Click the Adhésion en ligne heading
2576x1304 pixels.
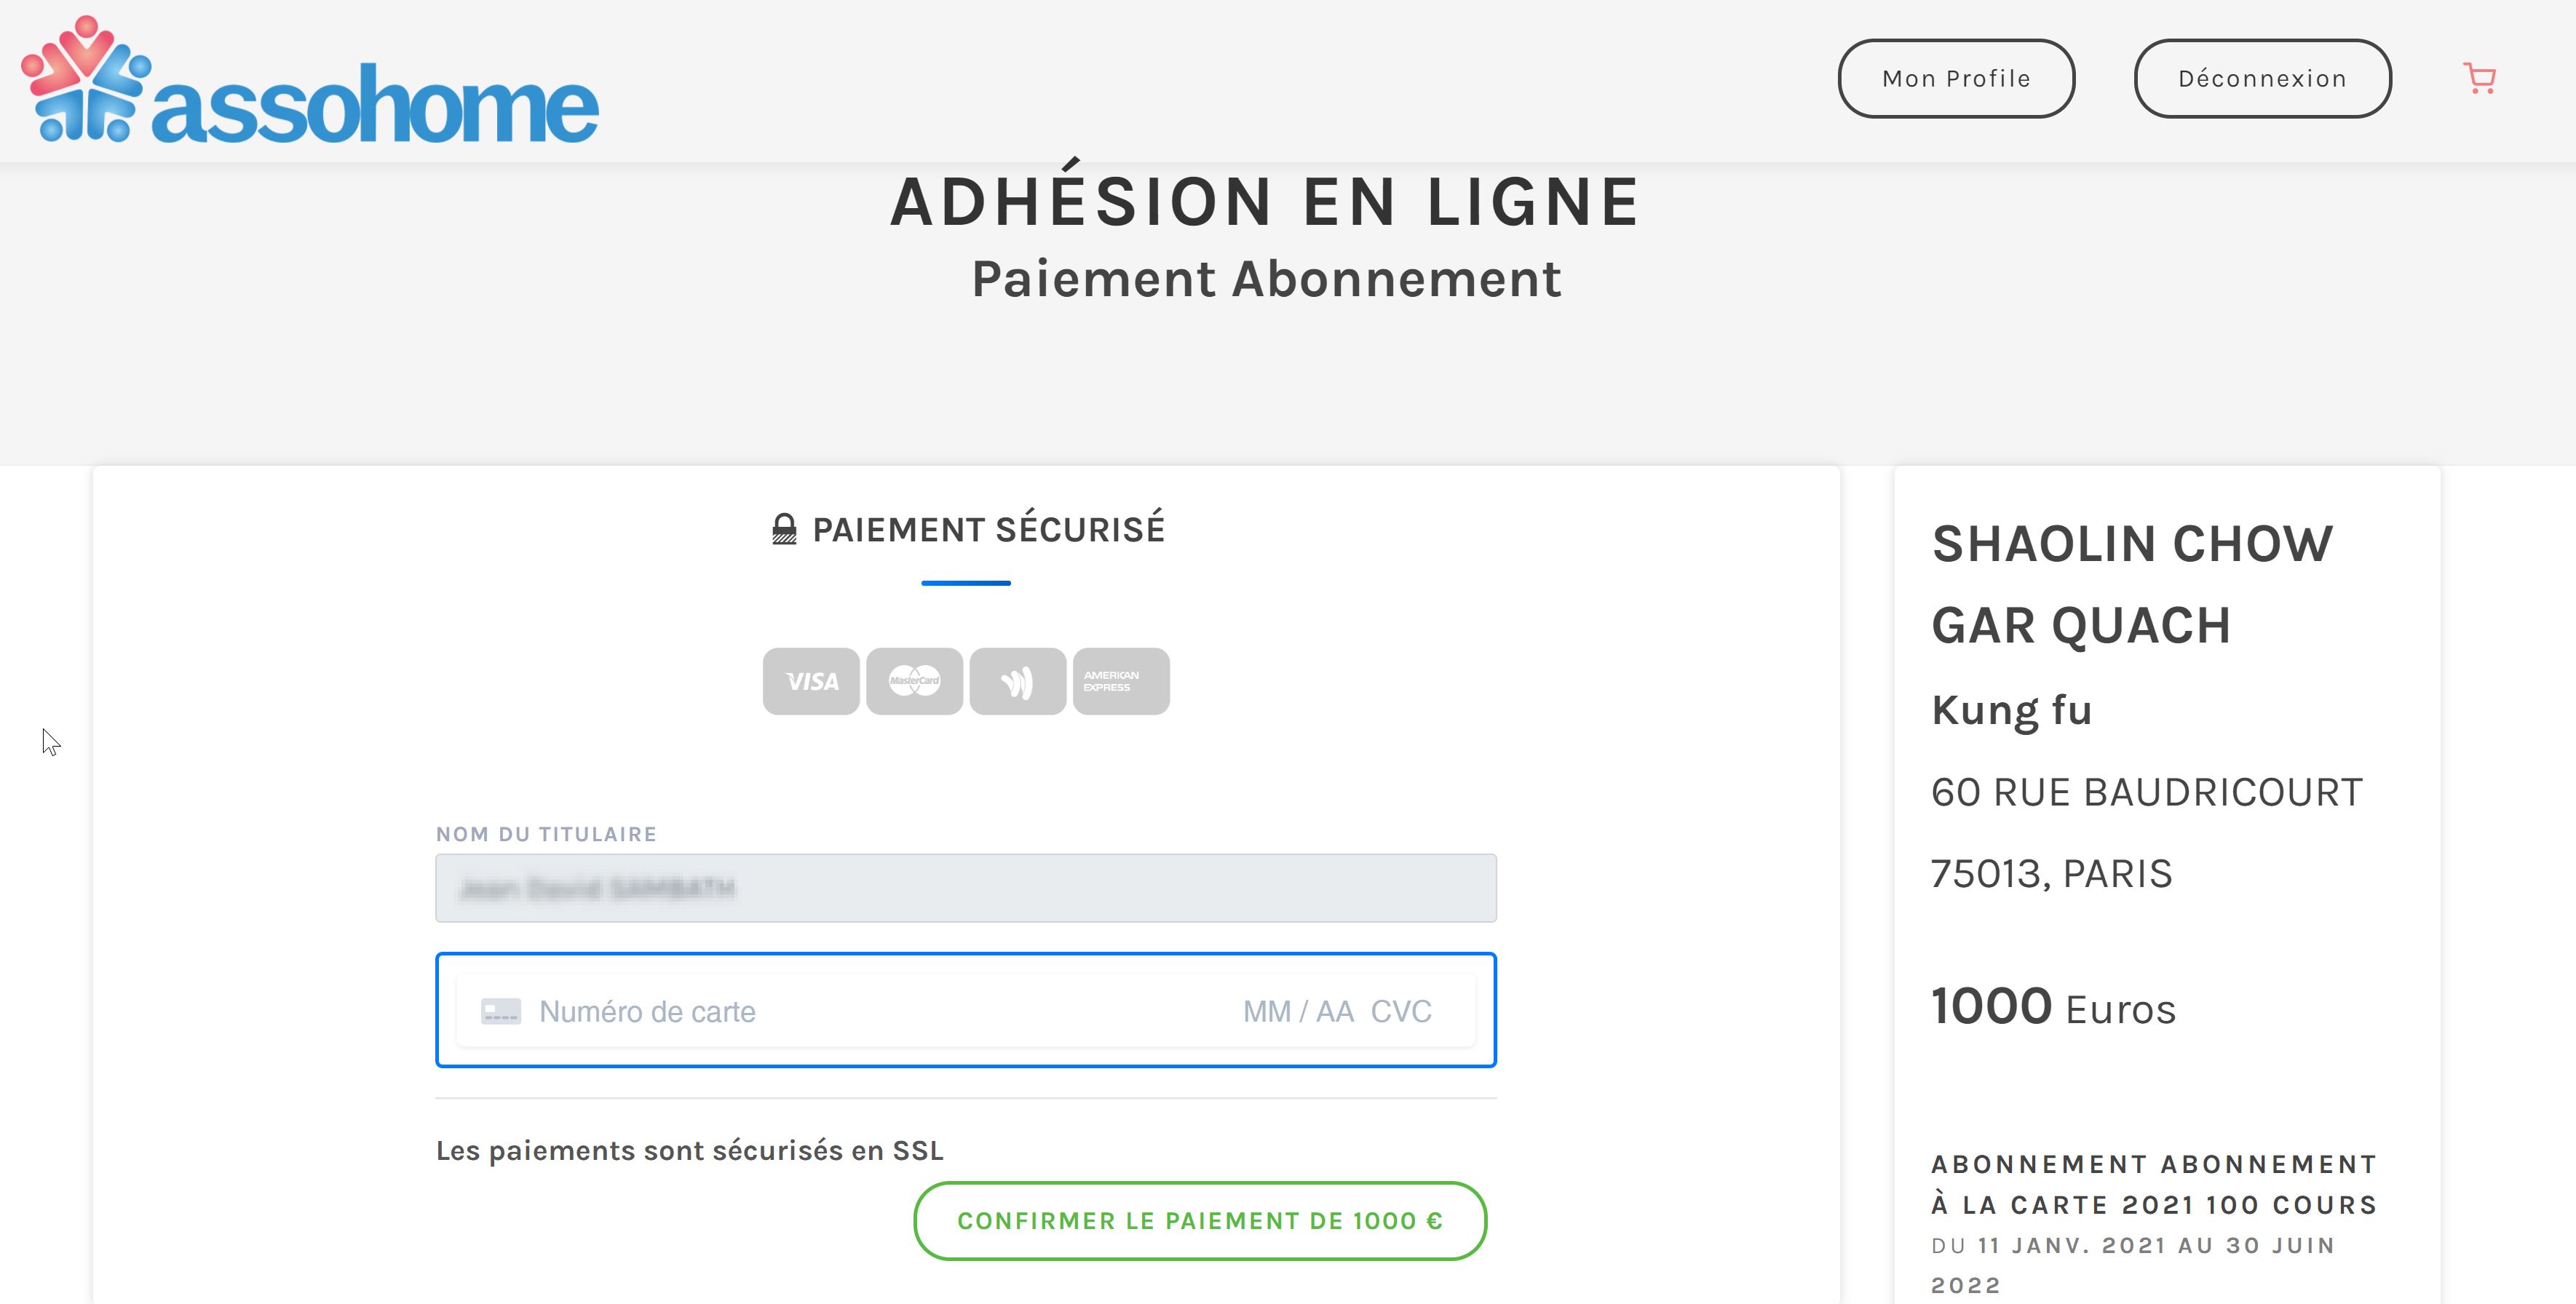pos(1265,202)
